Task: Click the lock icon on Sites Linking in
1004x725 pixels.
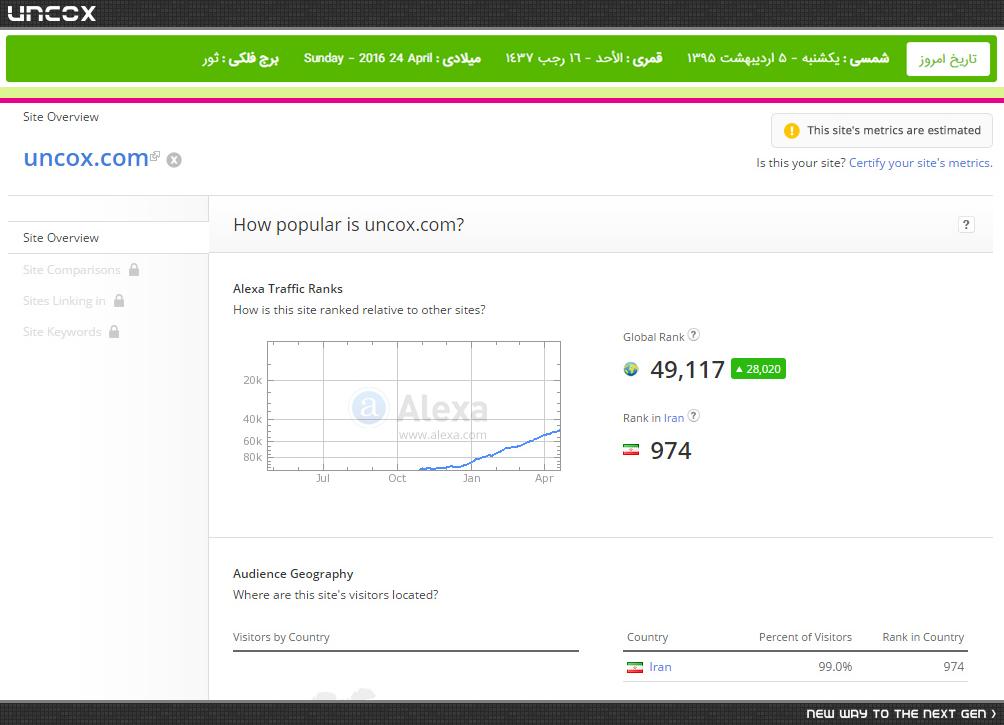Action: click(x=119, y=300)
